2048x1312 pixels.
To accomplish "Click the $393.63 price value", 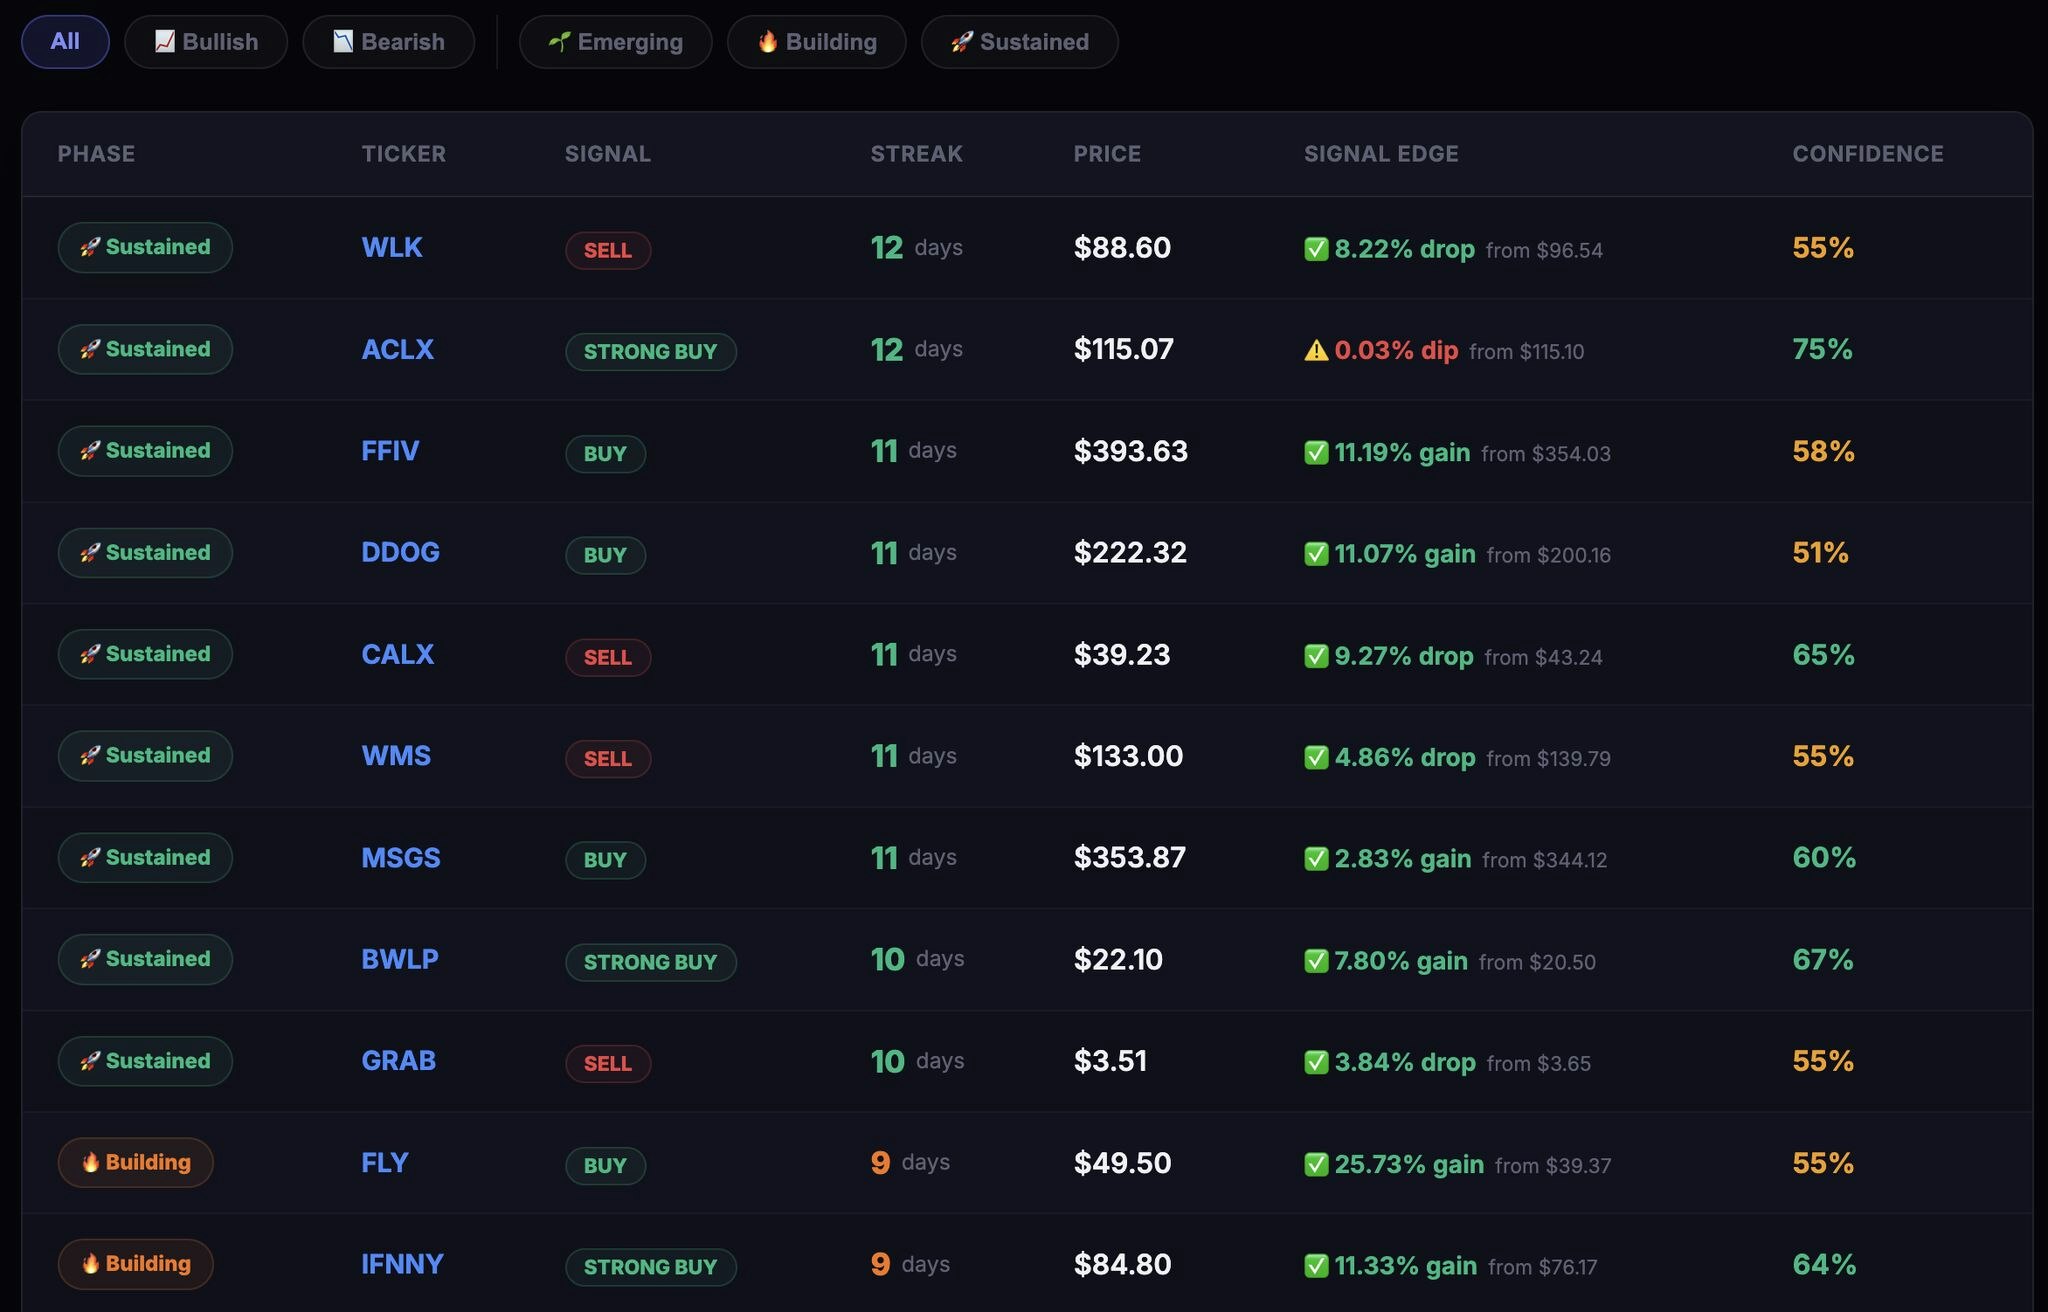I will click(1131, 451).
